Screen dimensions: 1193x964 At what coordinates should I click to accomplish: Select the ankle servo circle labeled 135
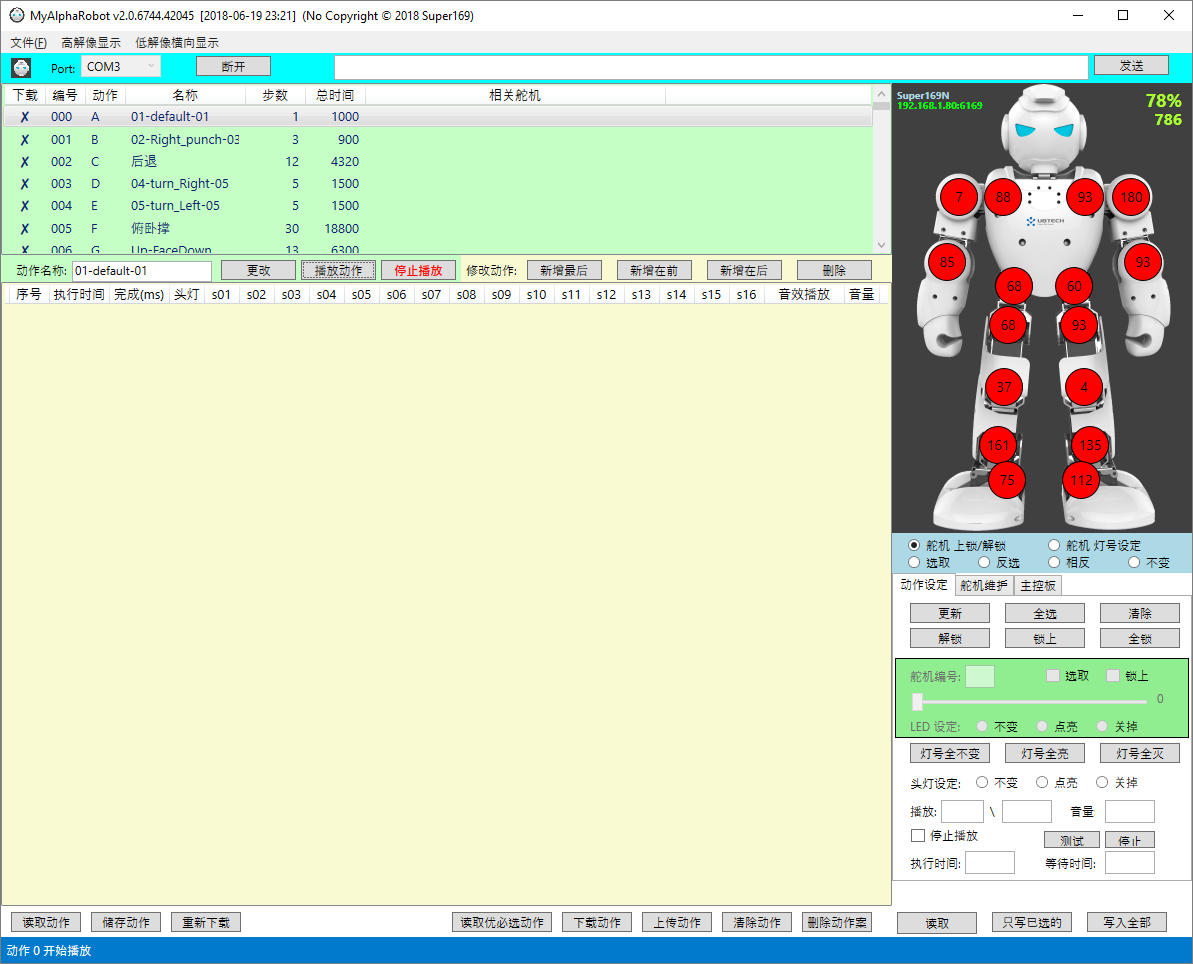point(1090,445)
